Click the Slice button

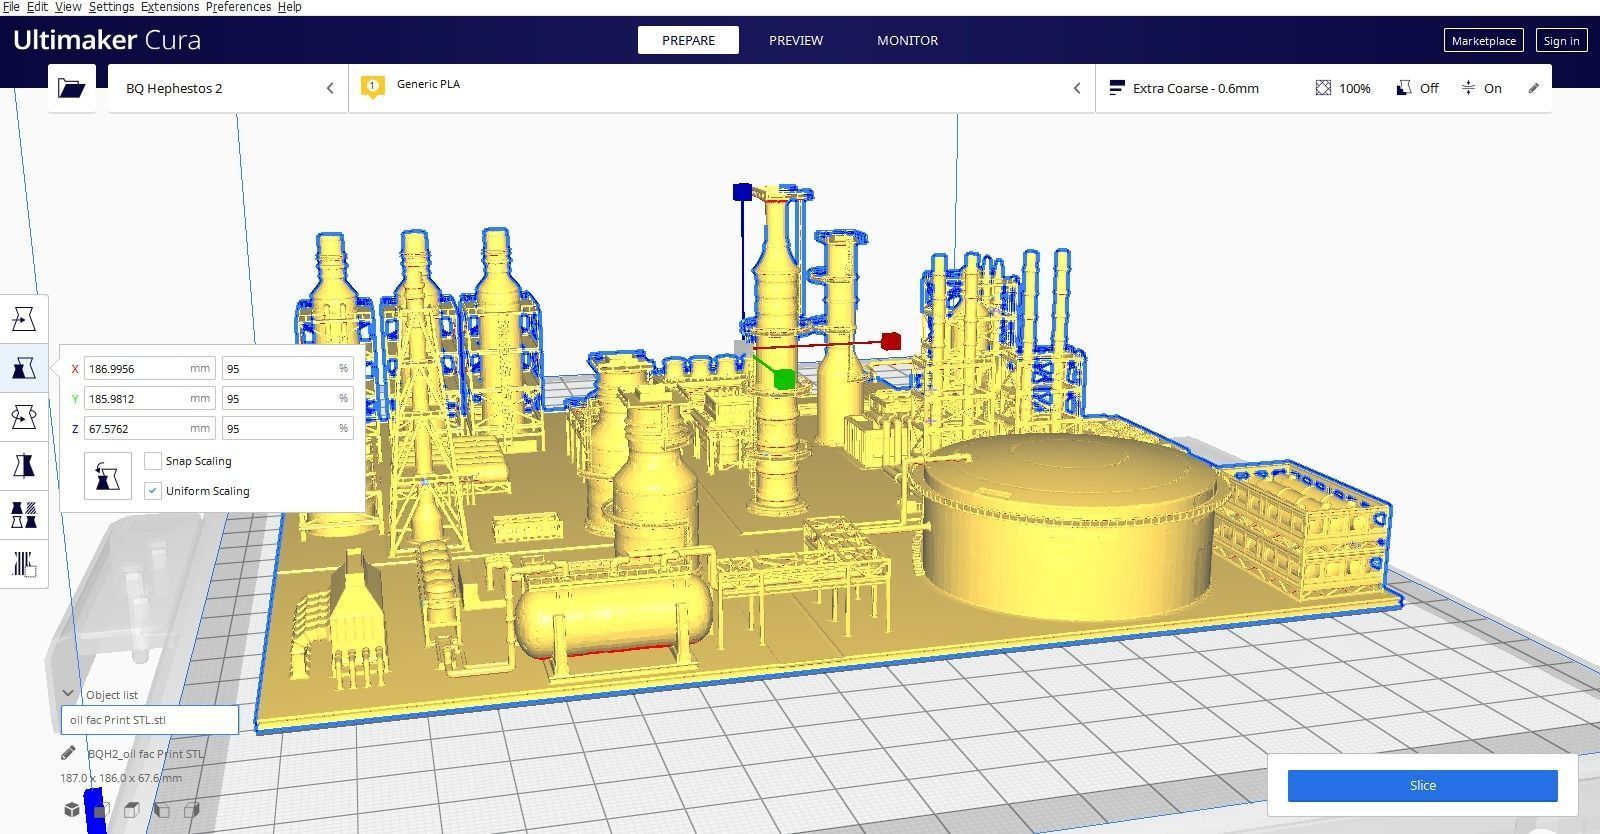(x=1422, y=786)
